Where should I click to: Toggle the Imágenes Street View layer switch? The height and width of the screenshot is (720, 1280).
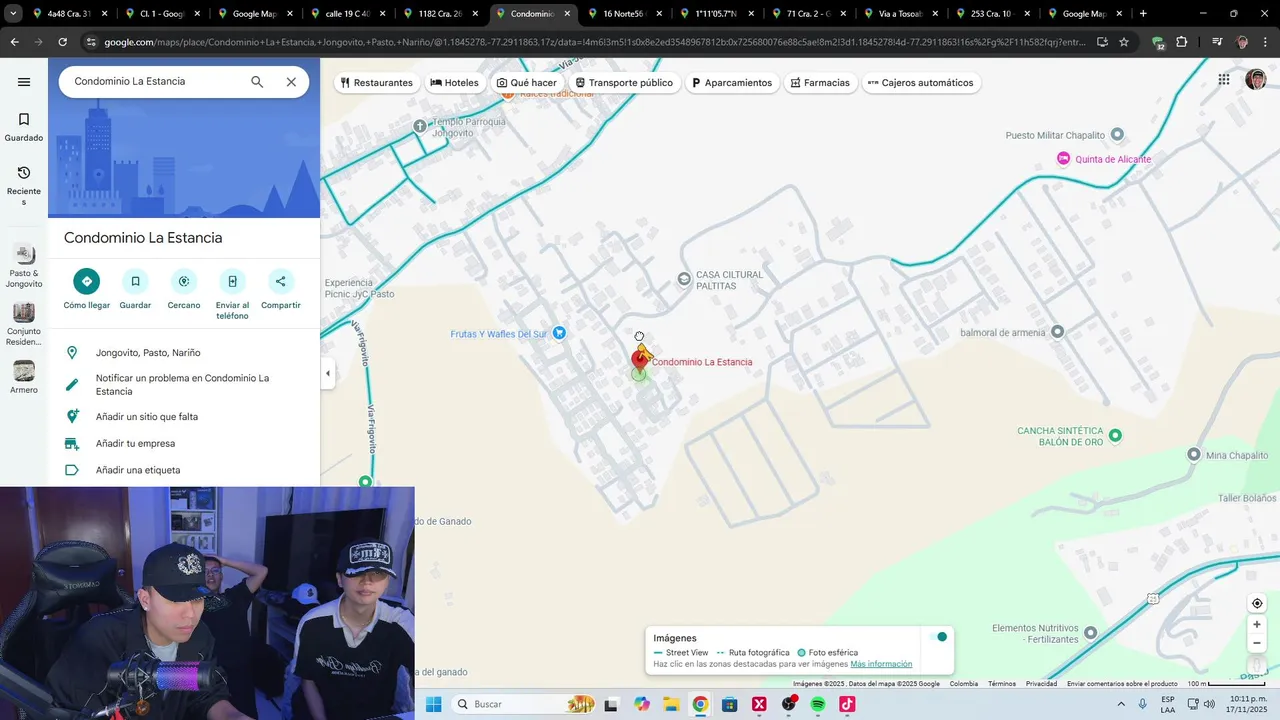pos(938,637)
